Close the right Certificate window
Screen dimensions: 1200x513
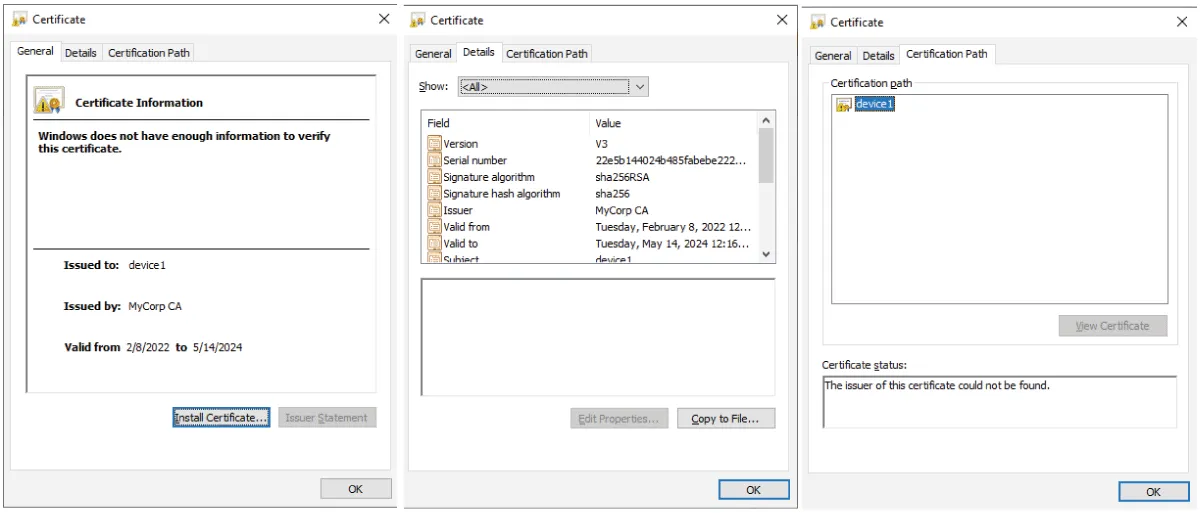pos(1181,22)
